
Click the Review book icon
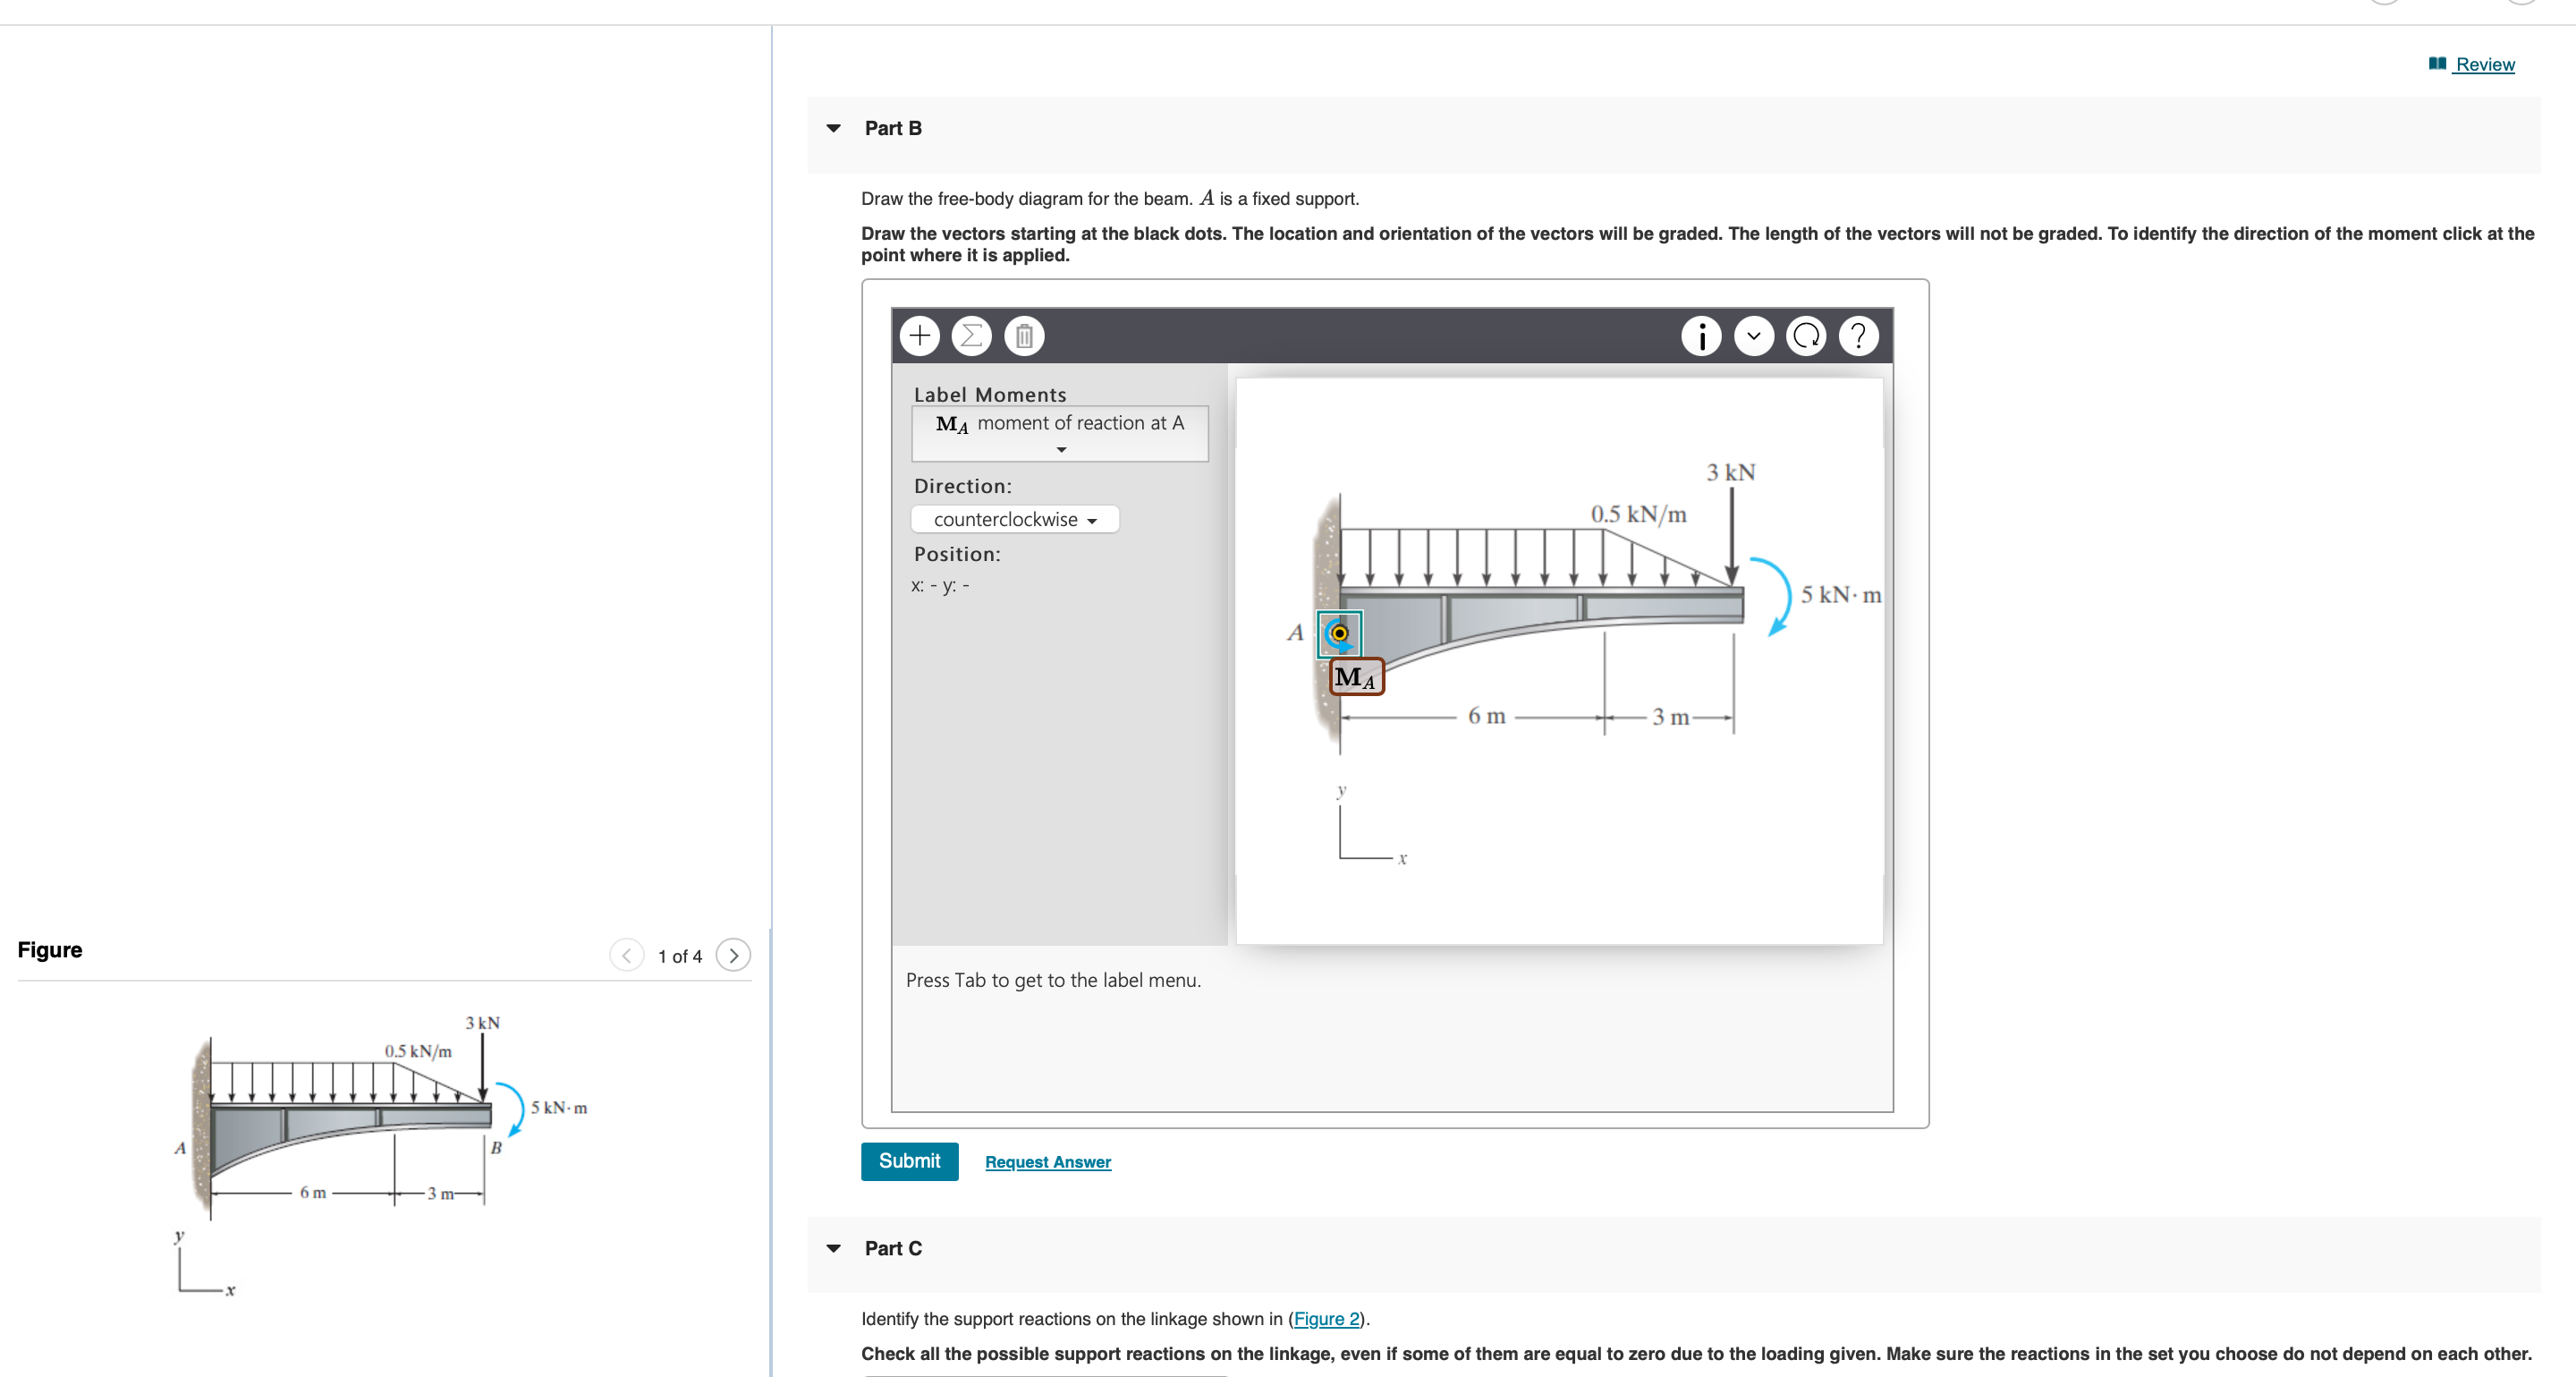click(x=2437, y=64)
